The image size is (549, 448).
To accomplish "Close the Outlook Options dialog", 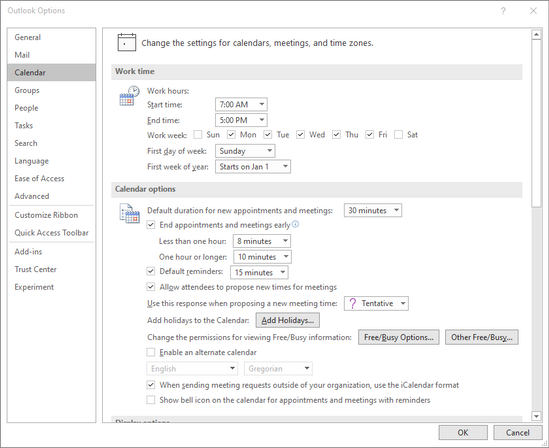I will pyautogui.click(x=533, y=11).
